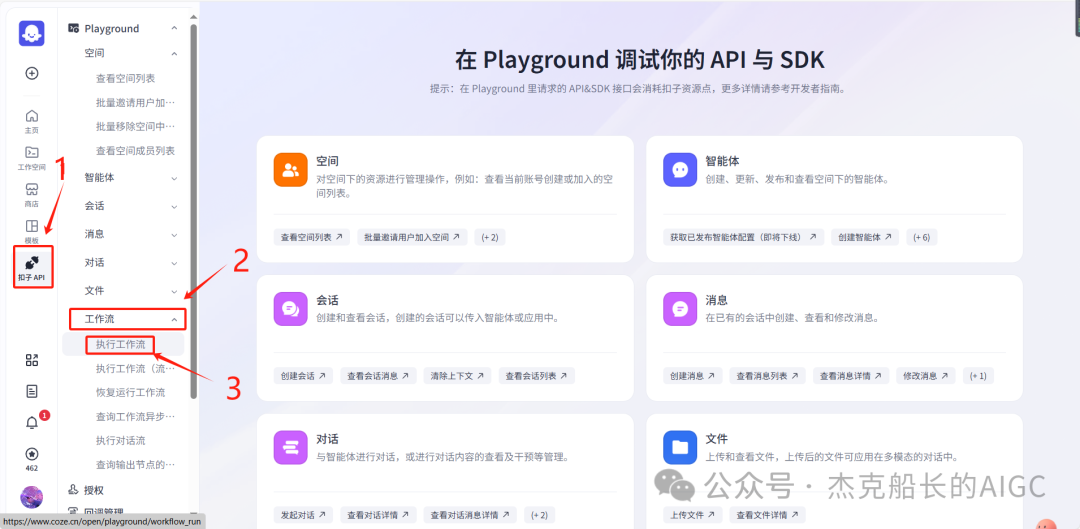Open 授权 section in sidebar

94,490
